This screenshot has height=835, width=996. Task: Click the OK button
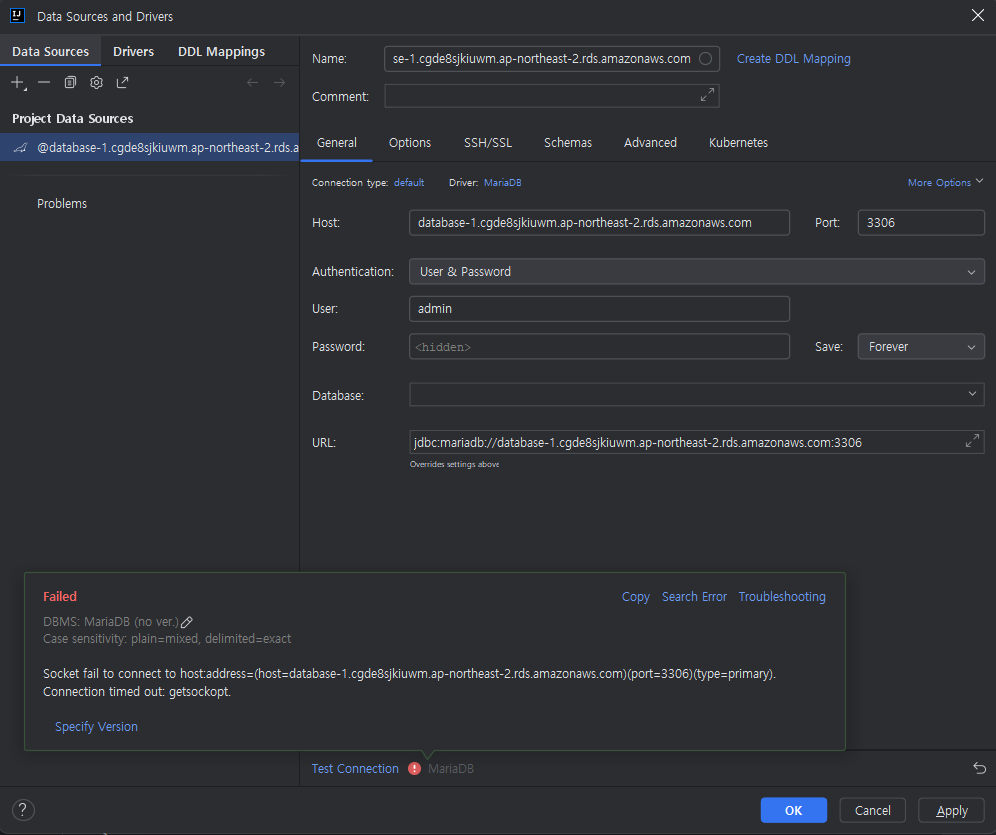pos(793,810)
